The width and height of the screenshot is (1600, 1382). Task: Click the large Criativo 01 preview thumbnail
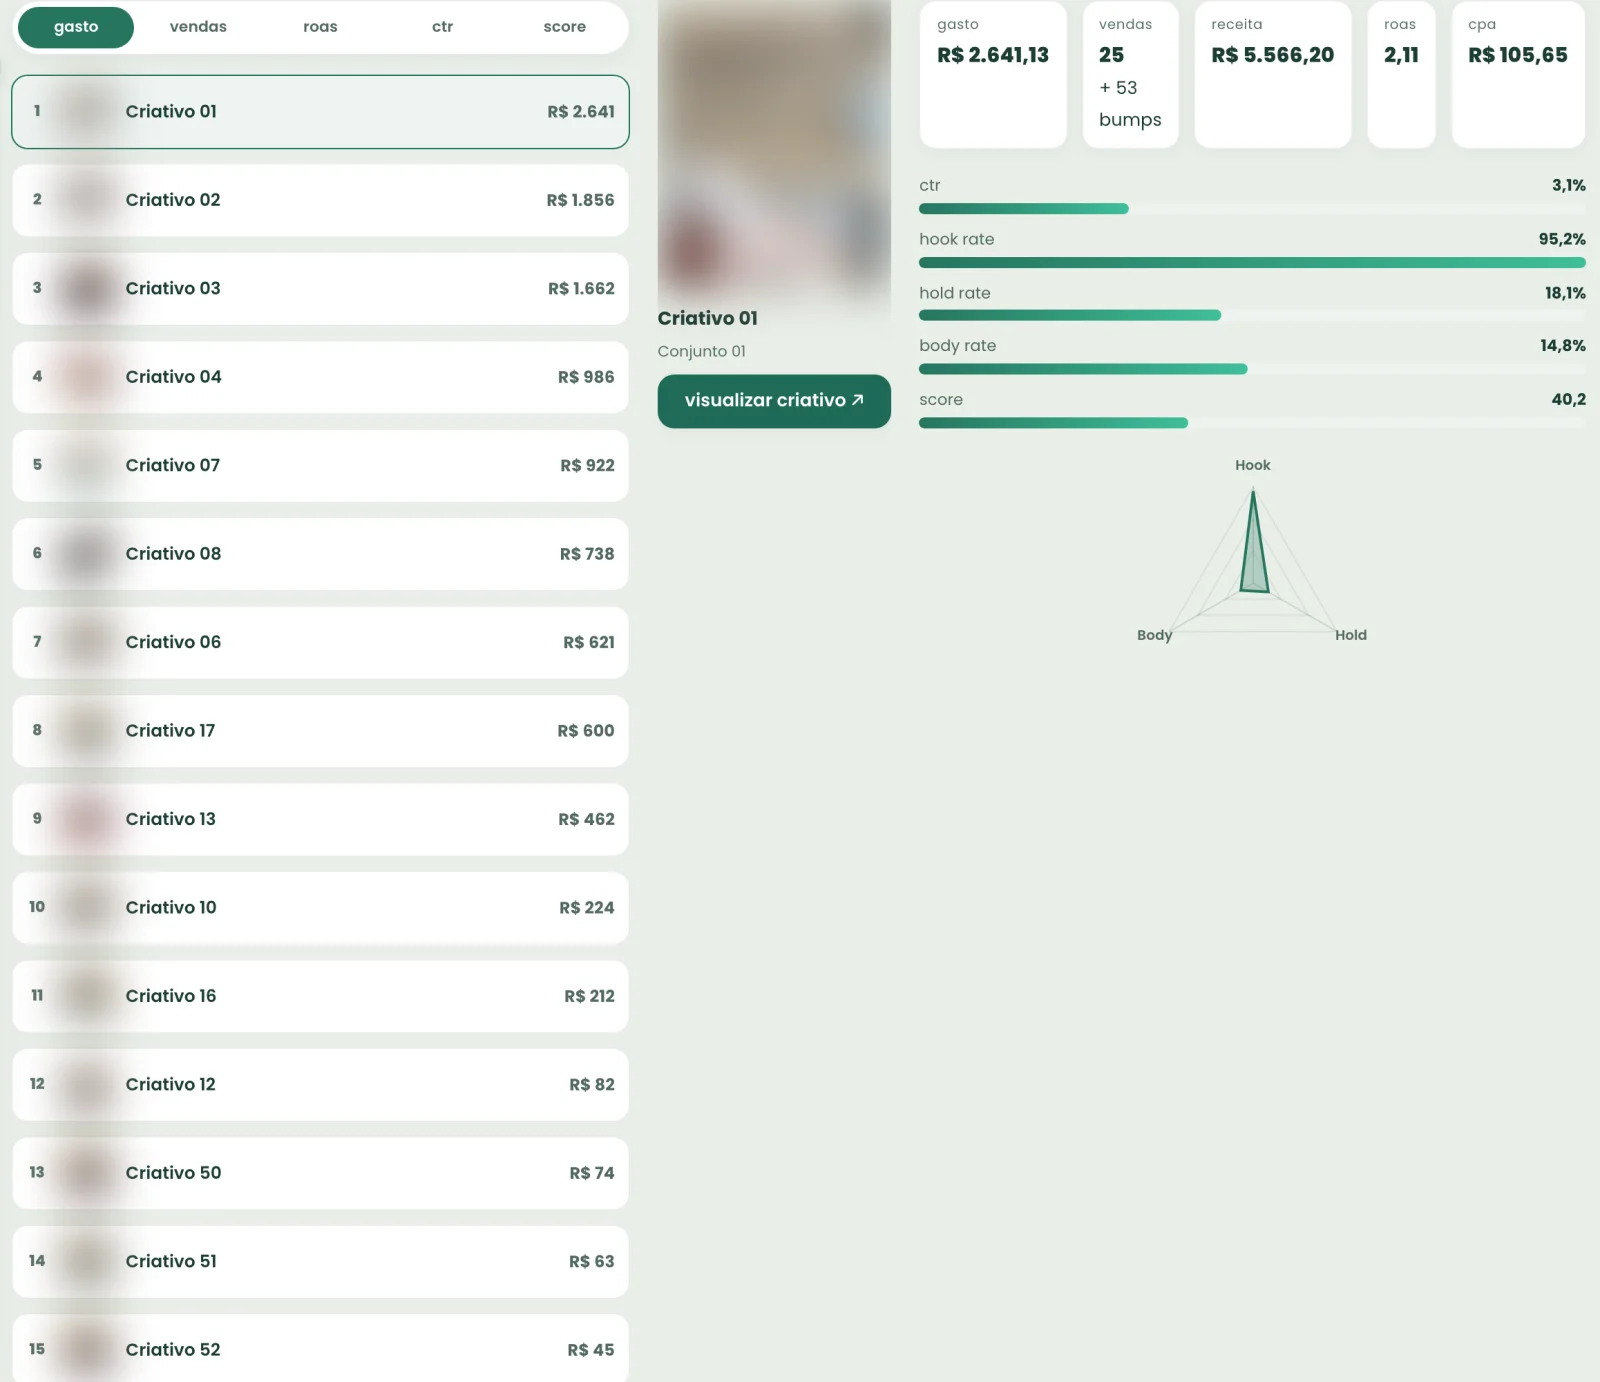pyautogui.click(x=774, y=148)
